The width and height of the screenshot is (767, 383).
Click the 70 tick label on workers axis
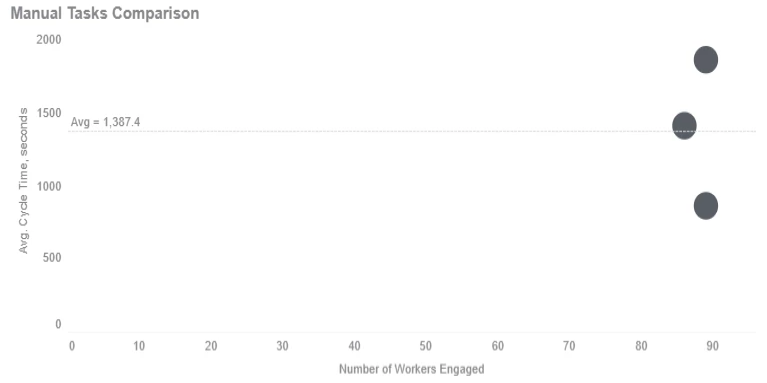[x=569, y=346]
